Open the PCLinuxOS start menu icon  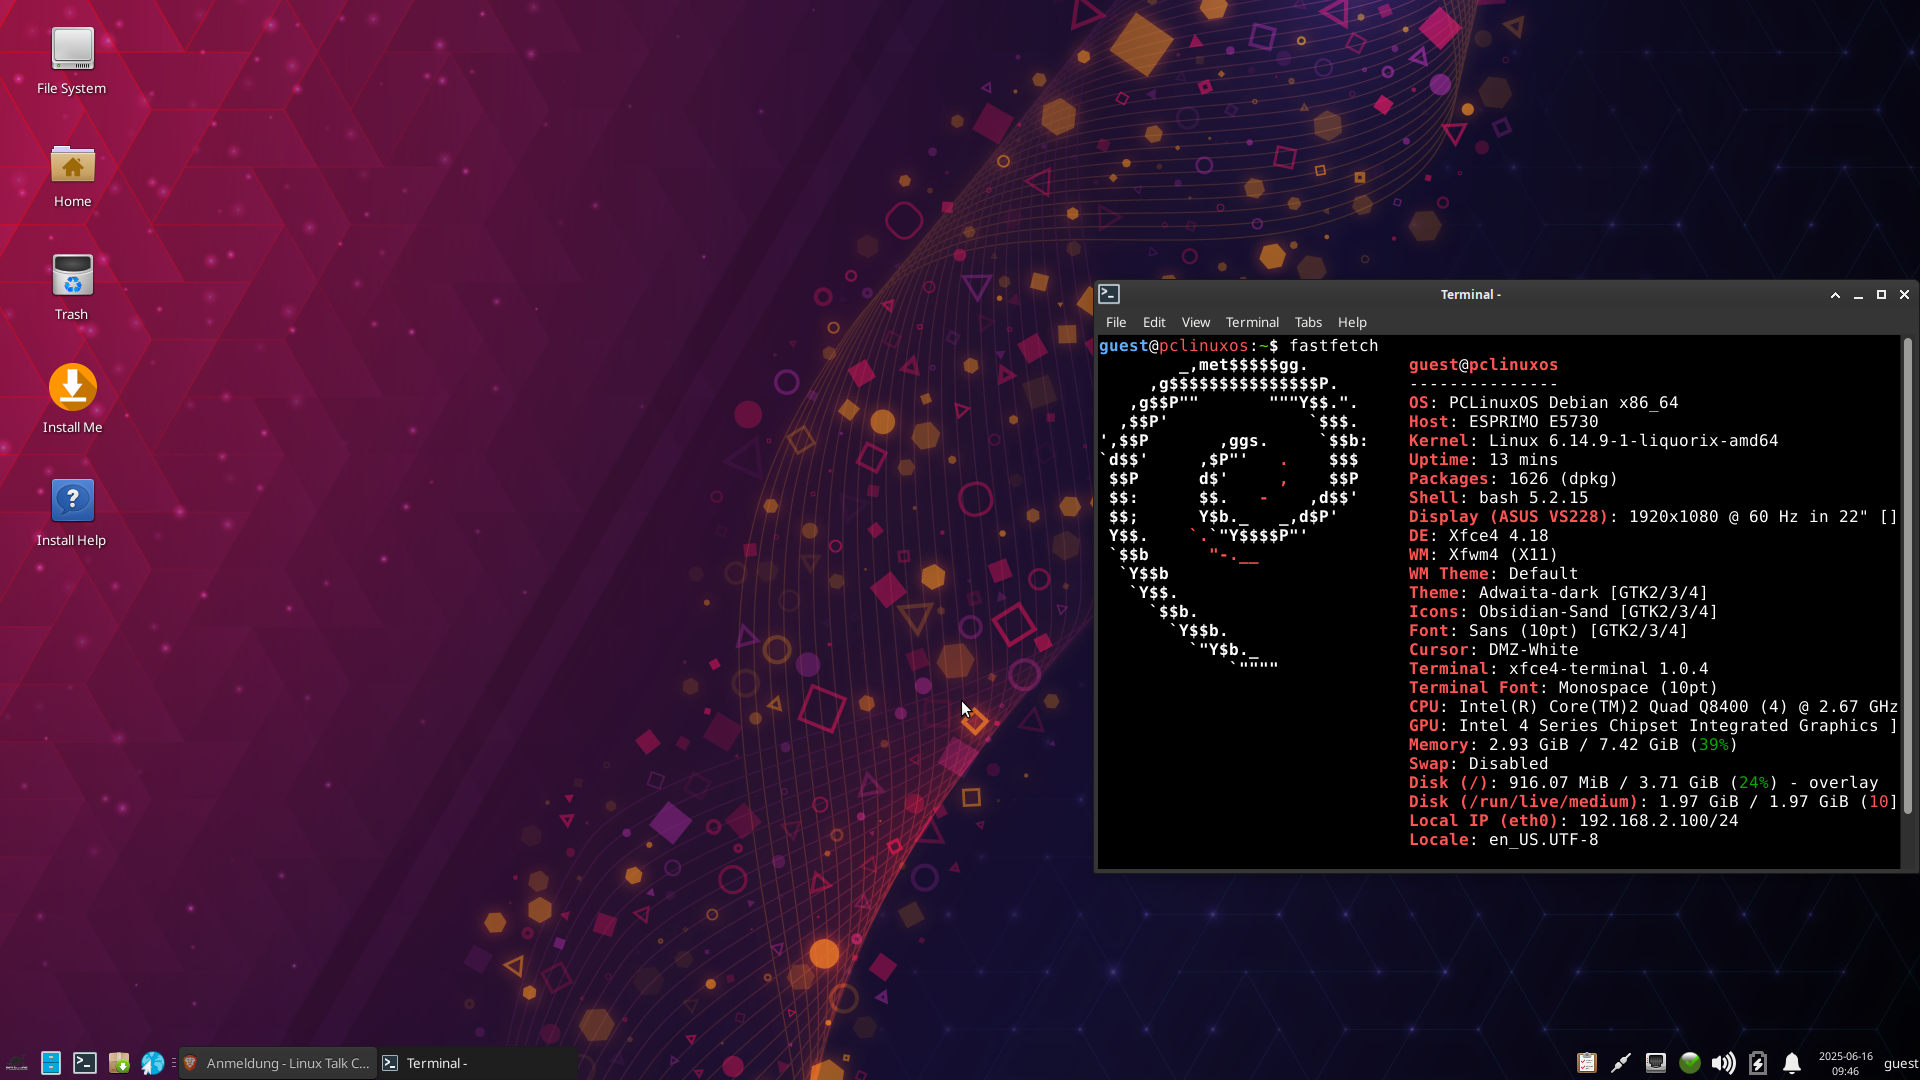[x=16, y=1063]
